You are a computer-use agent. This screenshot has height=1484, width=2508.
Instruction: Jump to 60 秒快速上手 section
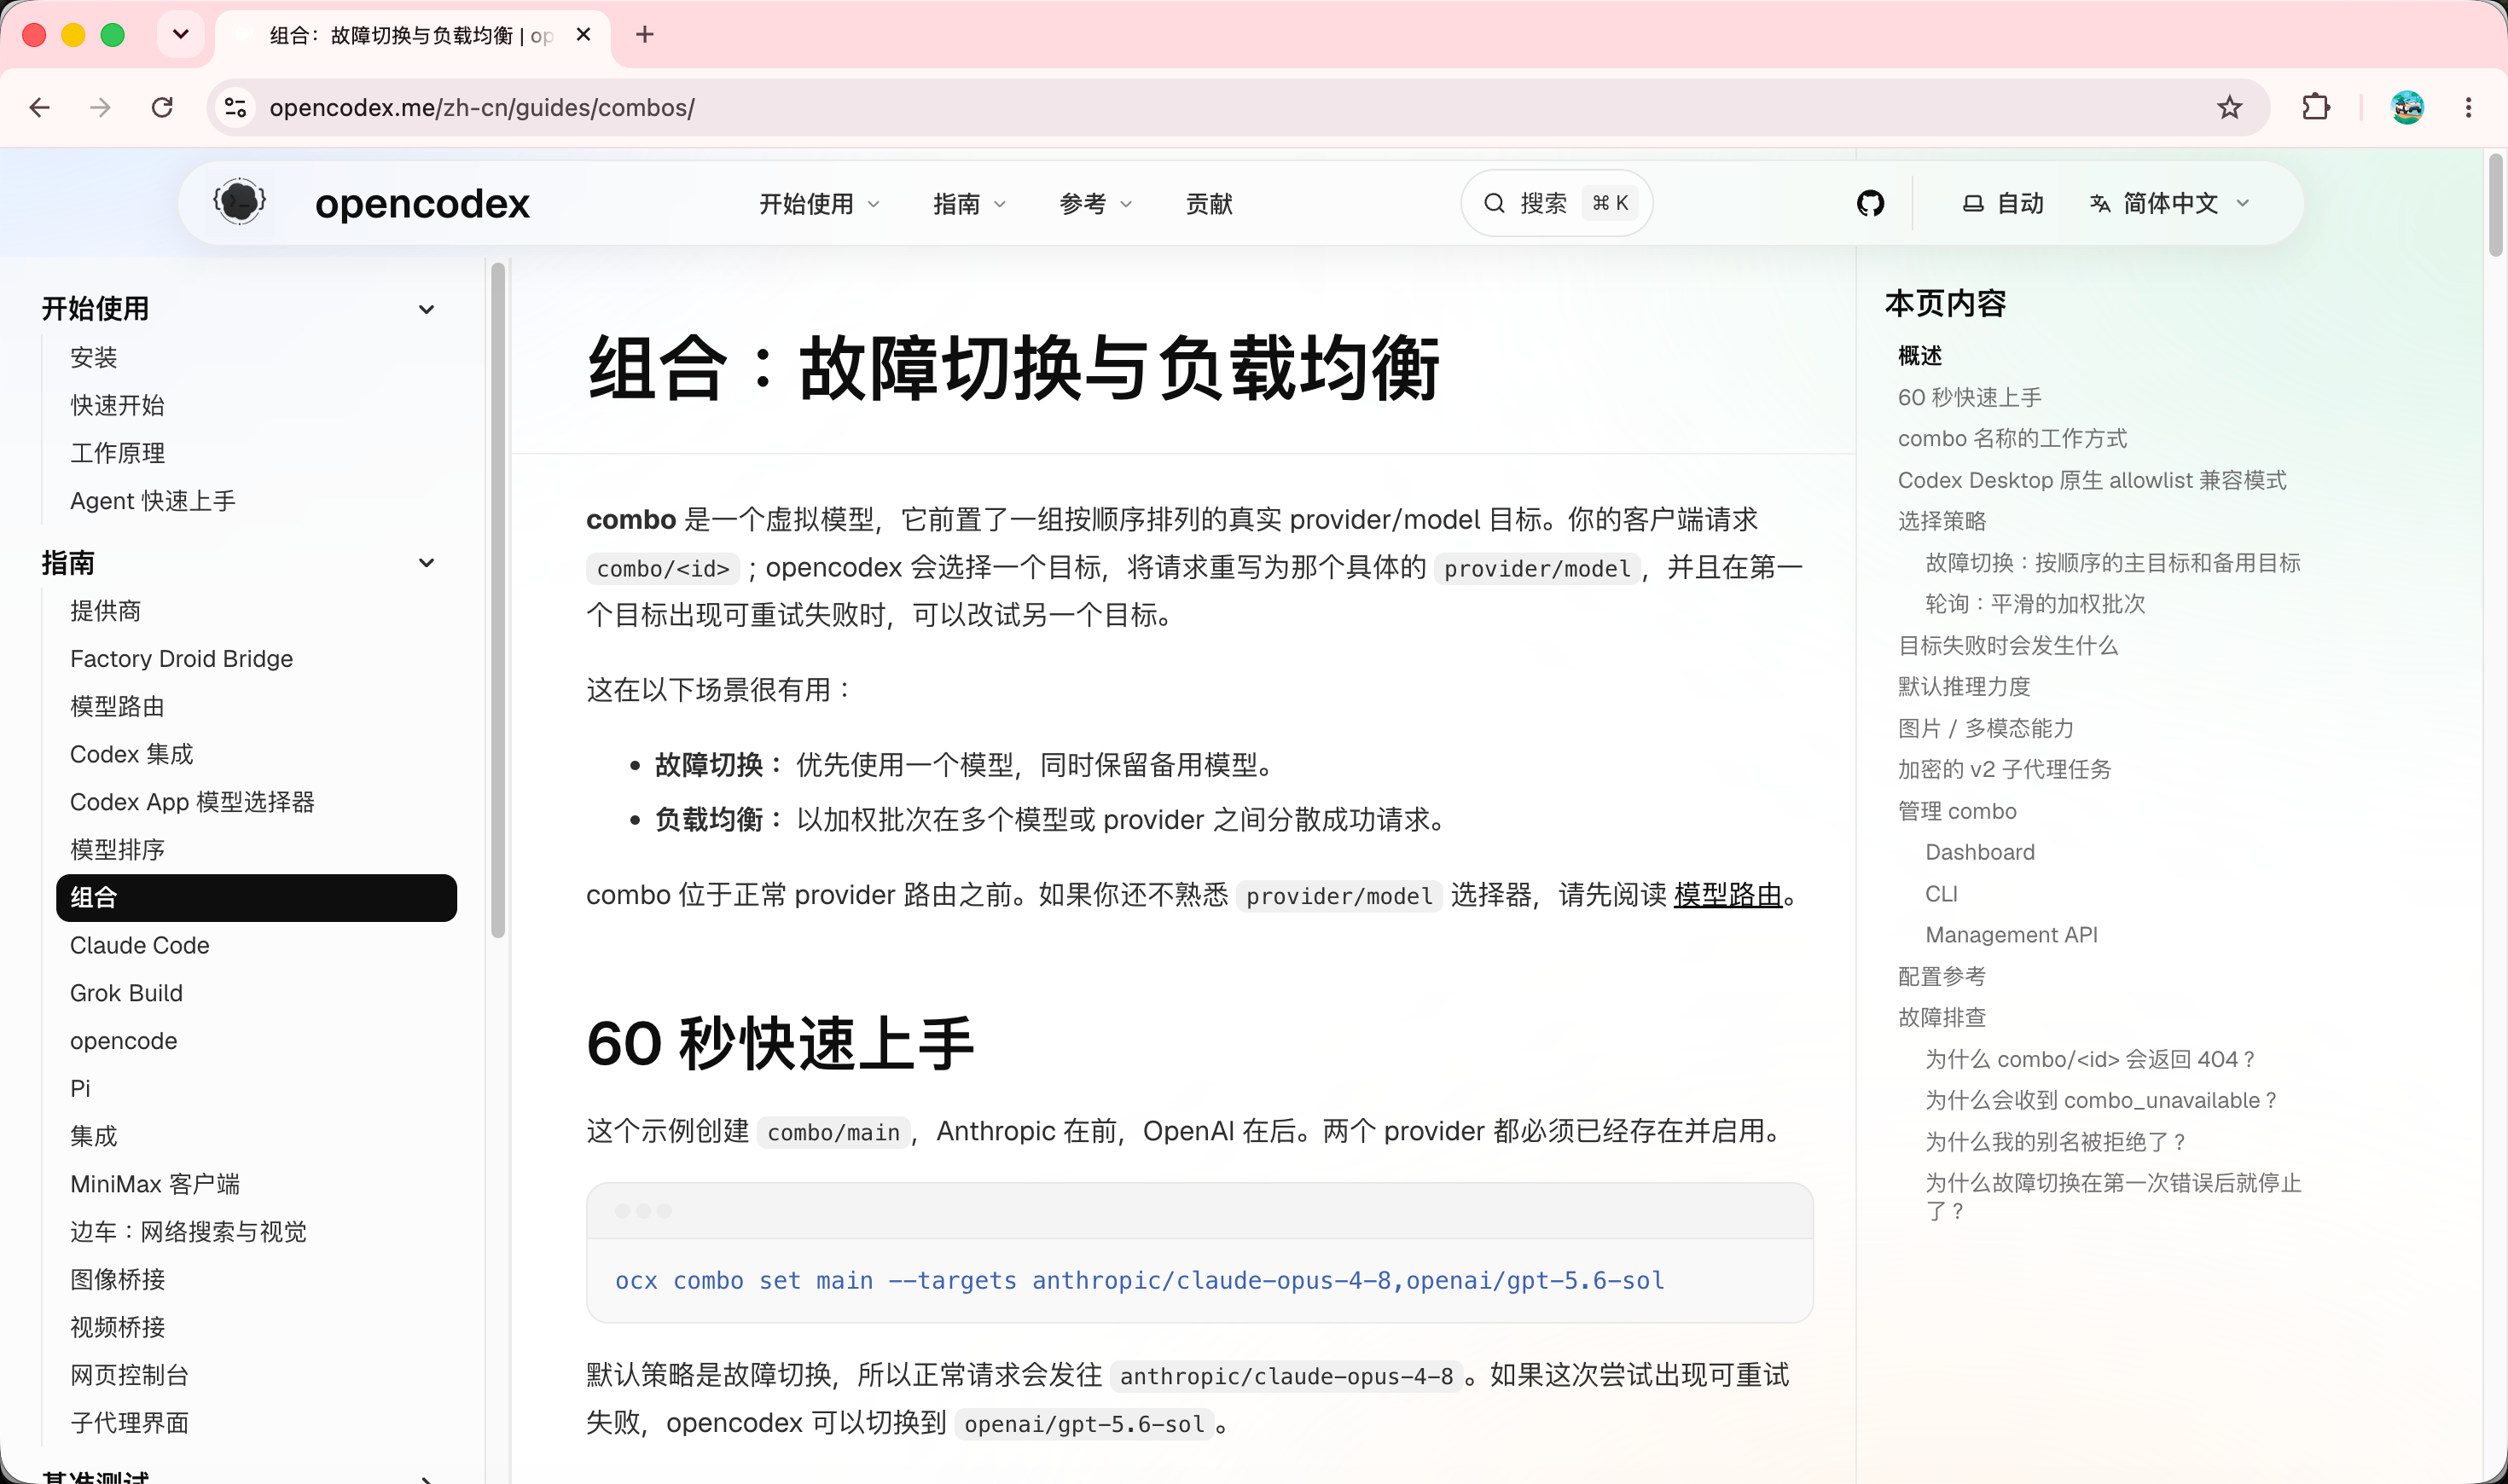(x=1969, y=398)
